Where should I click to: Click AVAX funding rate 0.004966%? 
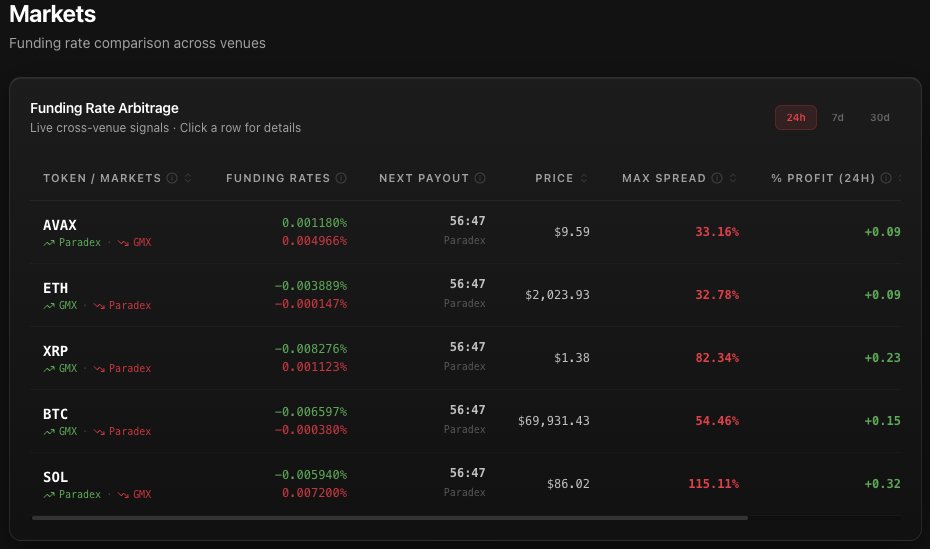tap(314, 241)
